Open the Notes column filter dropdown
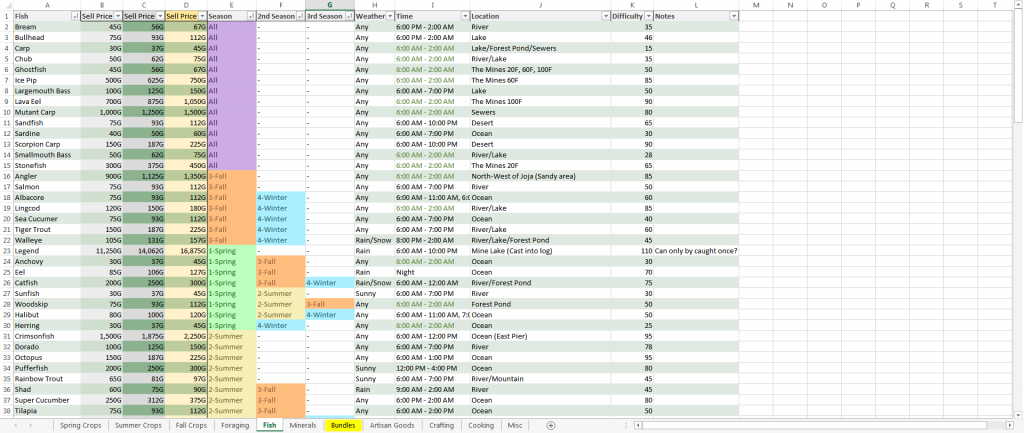Image resolution: width=1024 pixels, height=433 pixels. 733,17
